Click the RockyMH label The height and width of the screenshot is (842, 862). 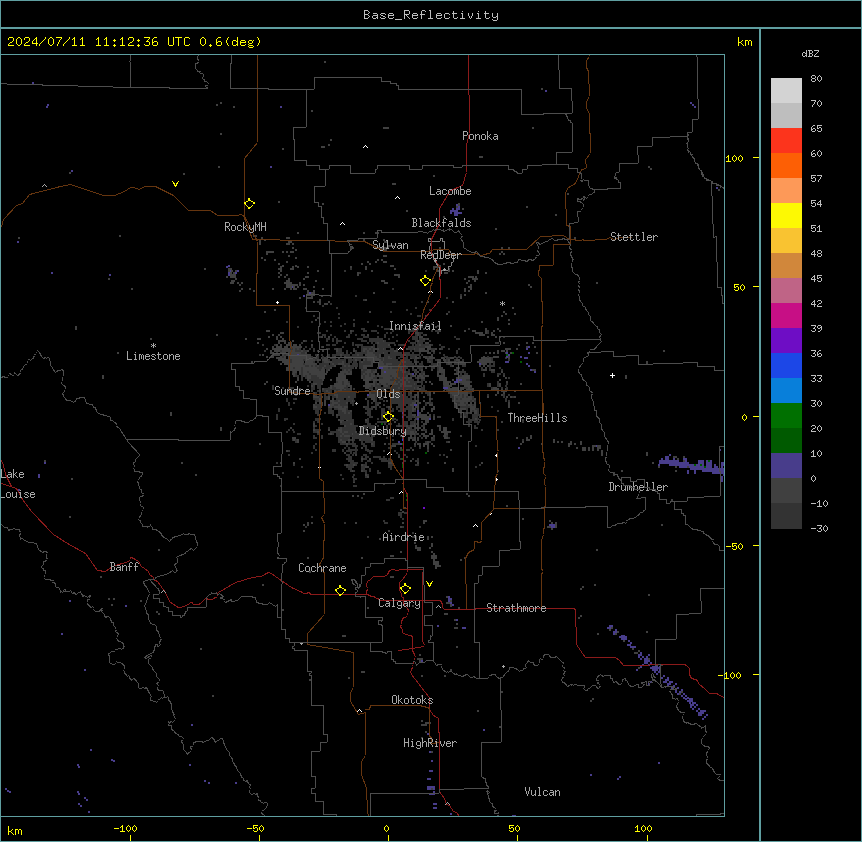click(x=245, y=227)
